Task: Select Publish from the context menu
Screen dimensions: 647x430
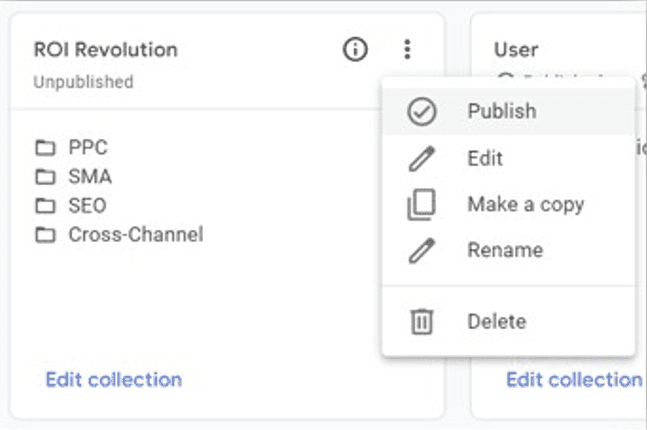Action: [508, 111]
